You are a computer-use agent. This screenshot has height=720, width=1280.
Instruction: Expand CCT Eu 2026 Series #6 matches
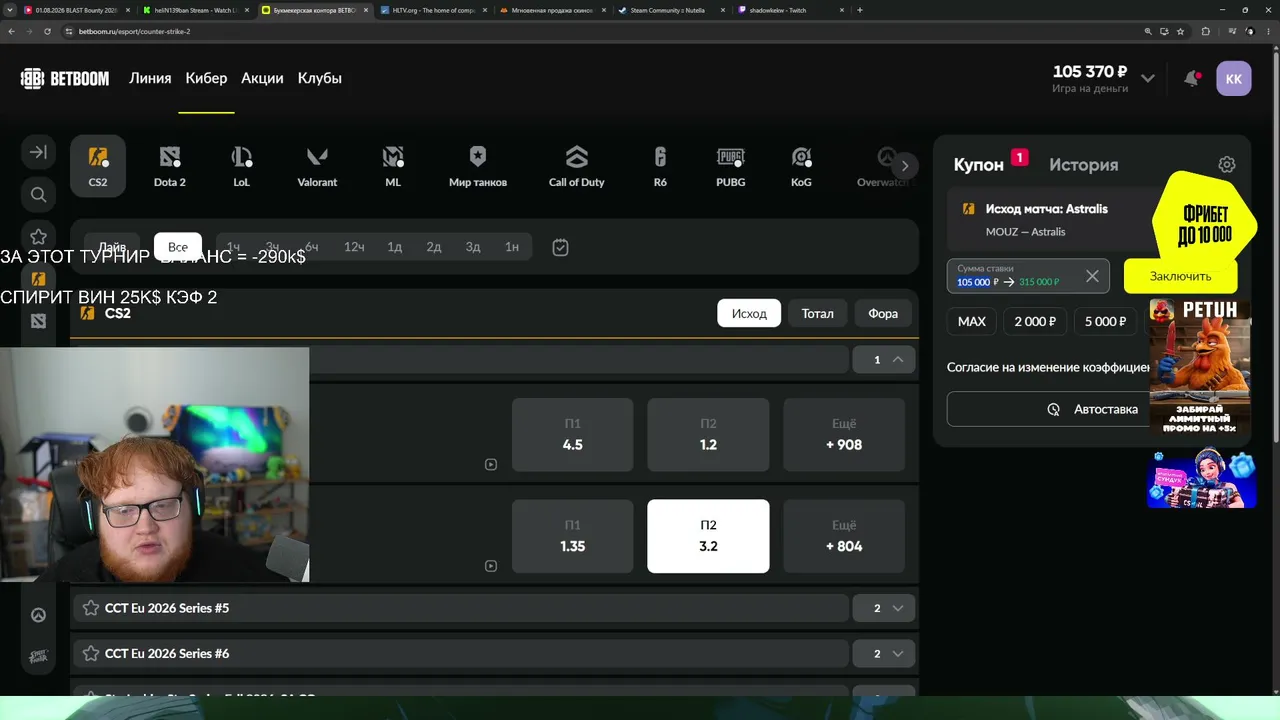tap(884, 653)
